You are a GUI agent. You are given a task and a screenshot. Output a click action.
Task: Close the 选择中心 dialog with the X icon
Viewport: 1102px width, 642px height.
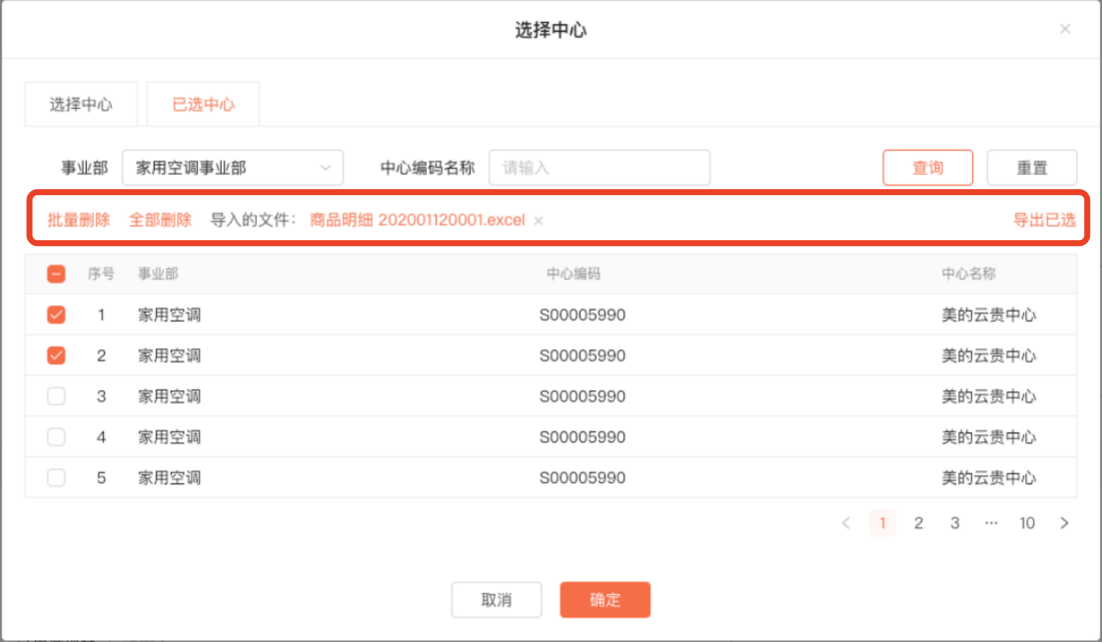point(1065,29)
